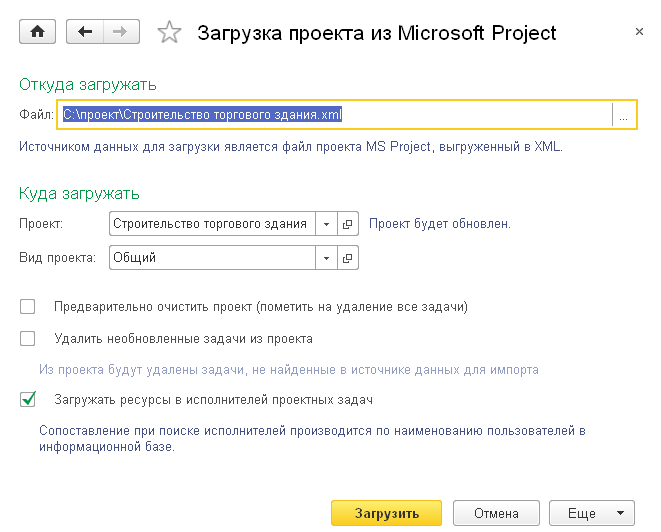
Task: Uncheck 'Загружать ресурсы в исполнителей' checkbox
Action: (28, 400)
